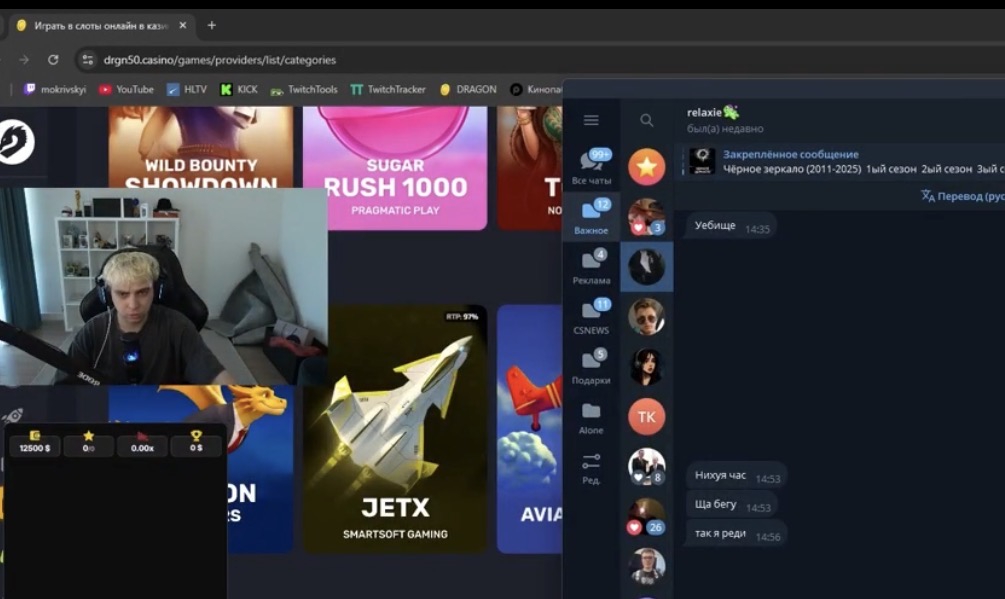The width and height of the screenshot is (1005, 599).
Task: Click the rocket icon in casino sidebar
Action: [x=12, y=416]
